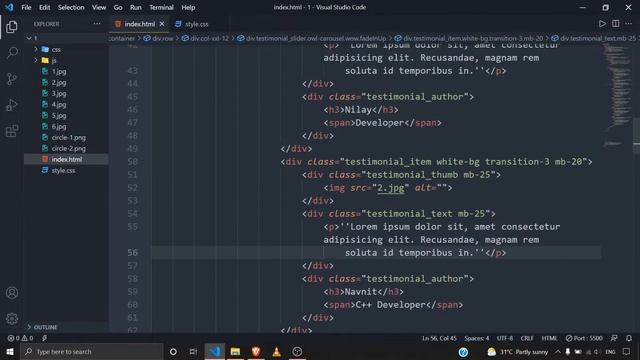Change the CRLF end of line sequence

click(527, 338)
